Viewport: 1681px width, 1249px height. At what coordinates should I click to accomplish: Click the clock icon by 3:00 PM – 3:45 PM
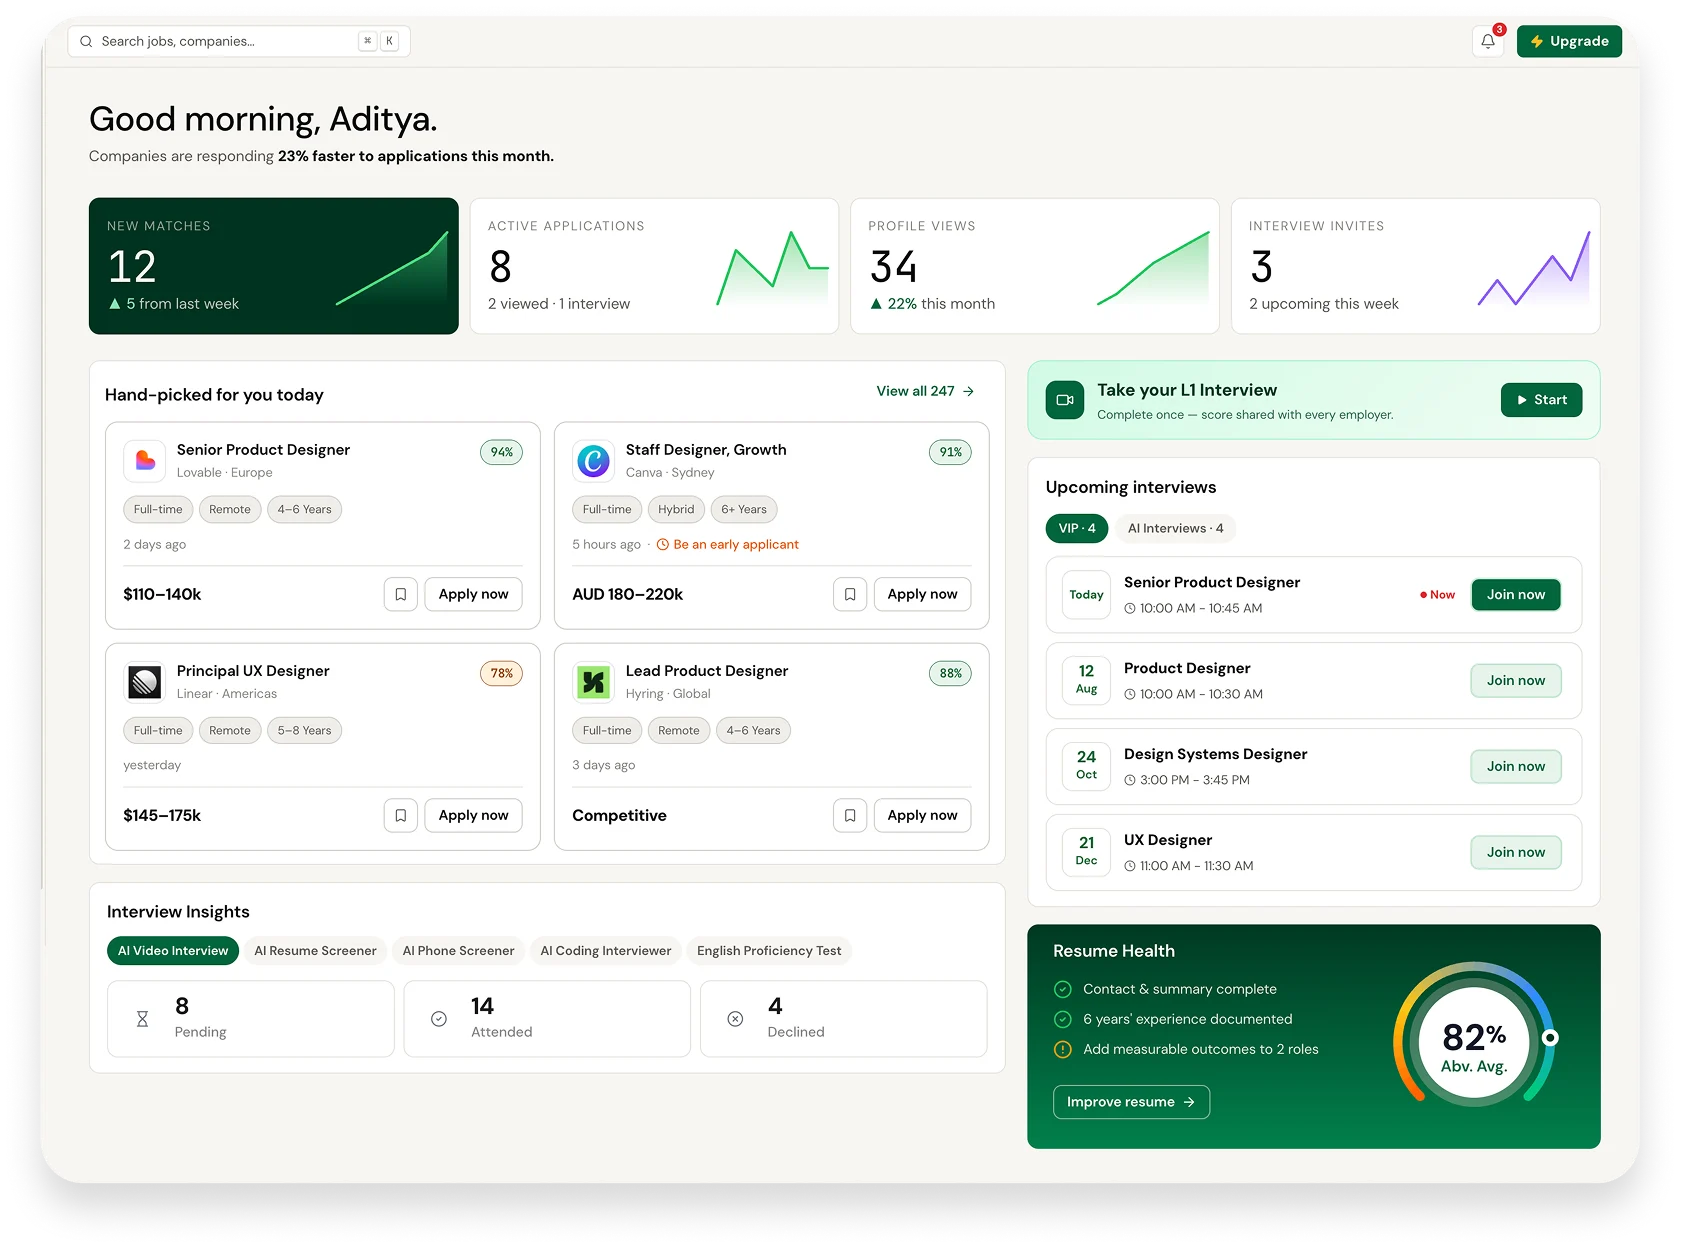point(1130,780)
